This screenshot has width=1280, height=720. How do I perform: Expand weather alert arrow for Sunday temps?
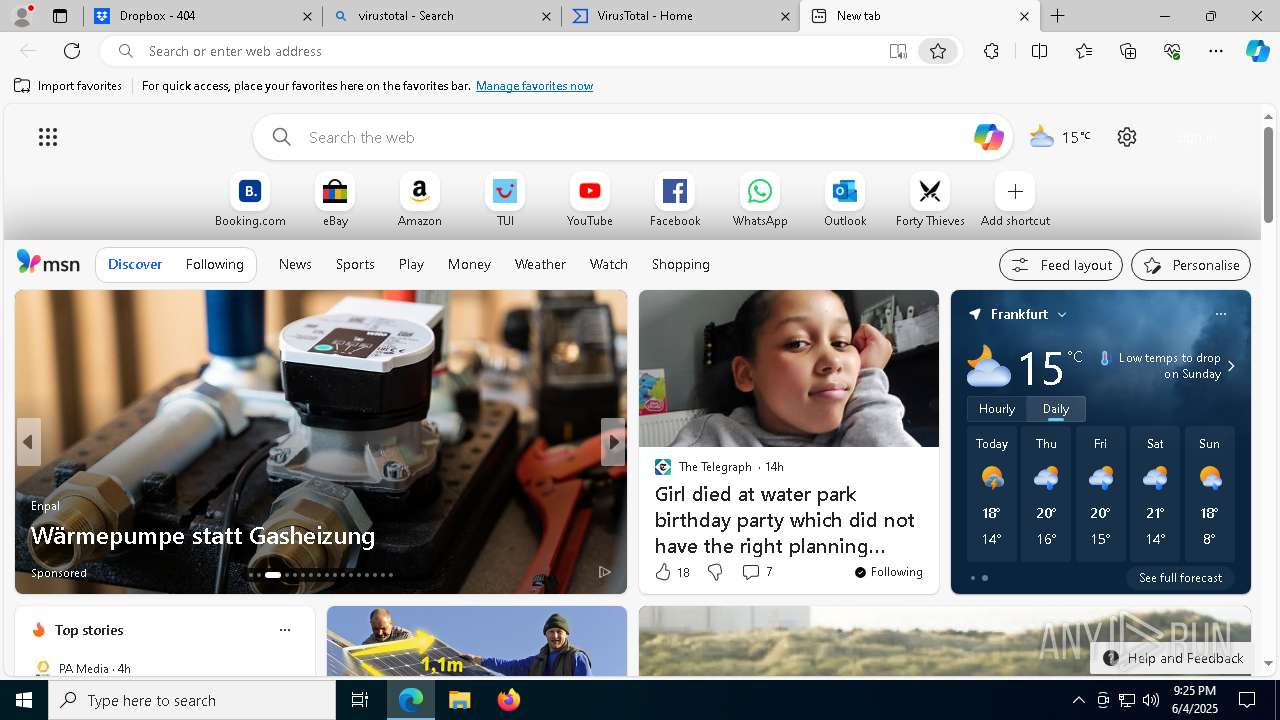1231,366
